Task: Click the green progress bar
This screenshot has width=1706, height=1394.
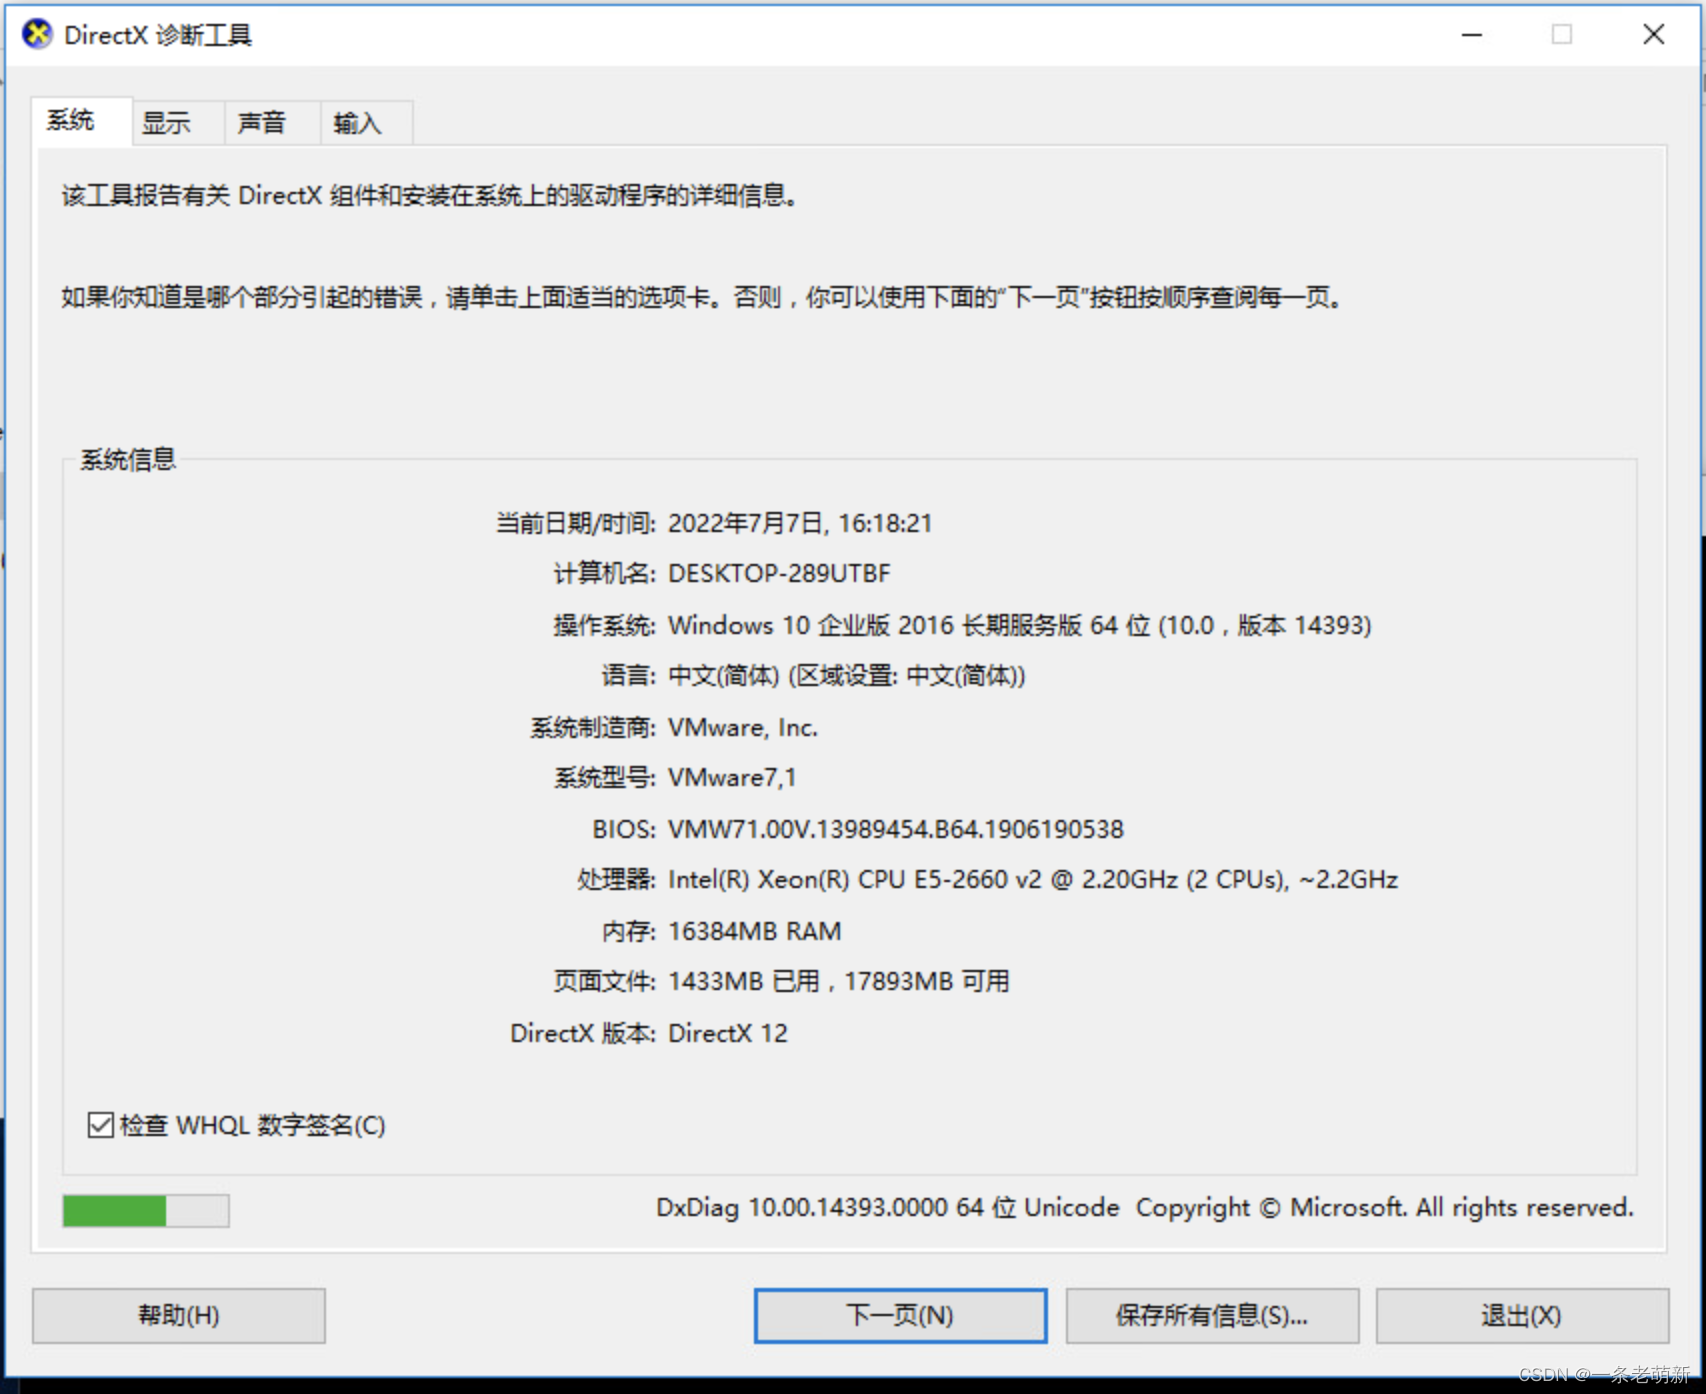Action: click(146, 1210)
